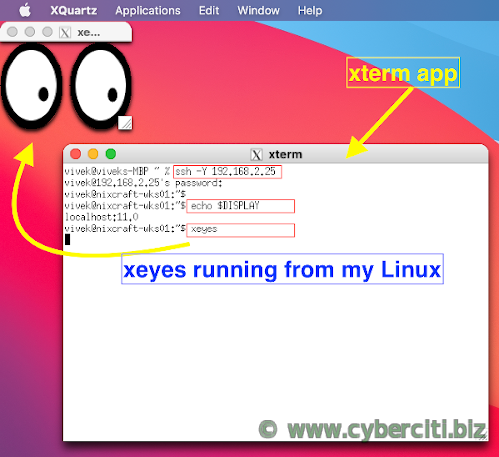Click the terminal cursor block
The width and height of the screenshot is (499, 457).
(67, 239)
